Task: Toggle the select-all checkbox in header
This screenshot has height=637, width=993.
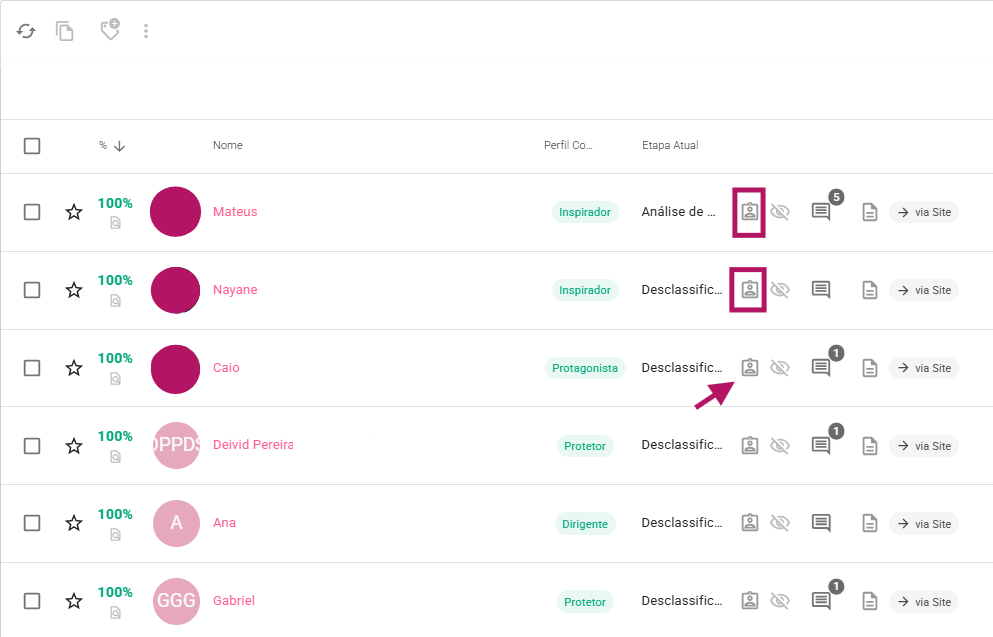Action: [32, 146]
